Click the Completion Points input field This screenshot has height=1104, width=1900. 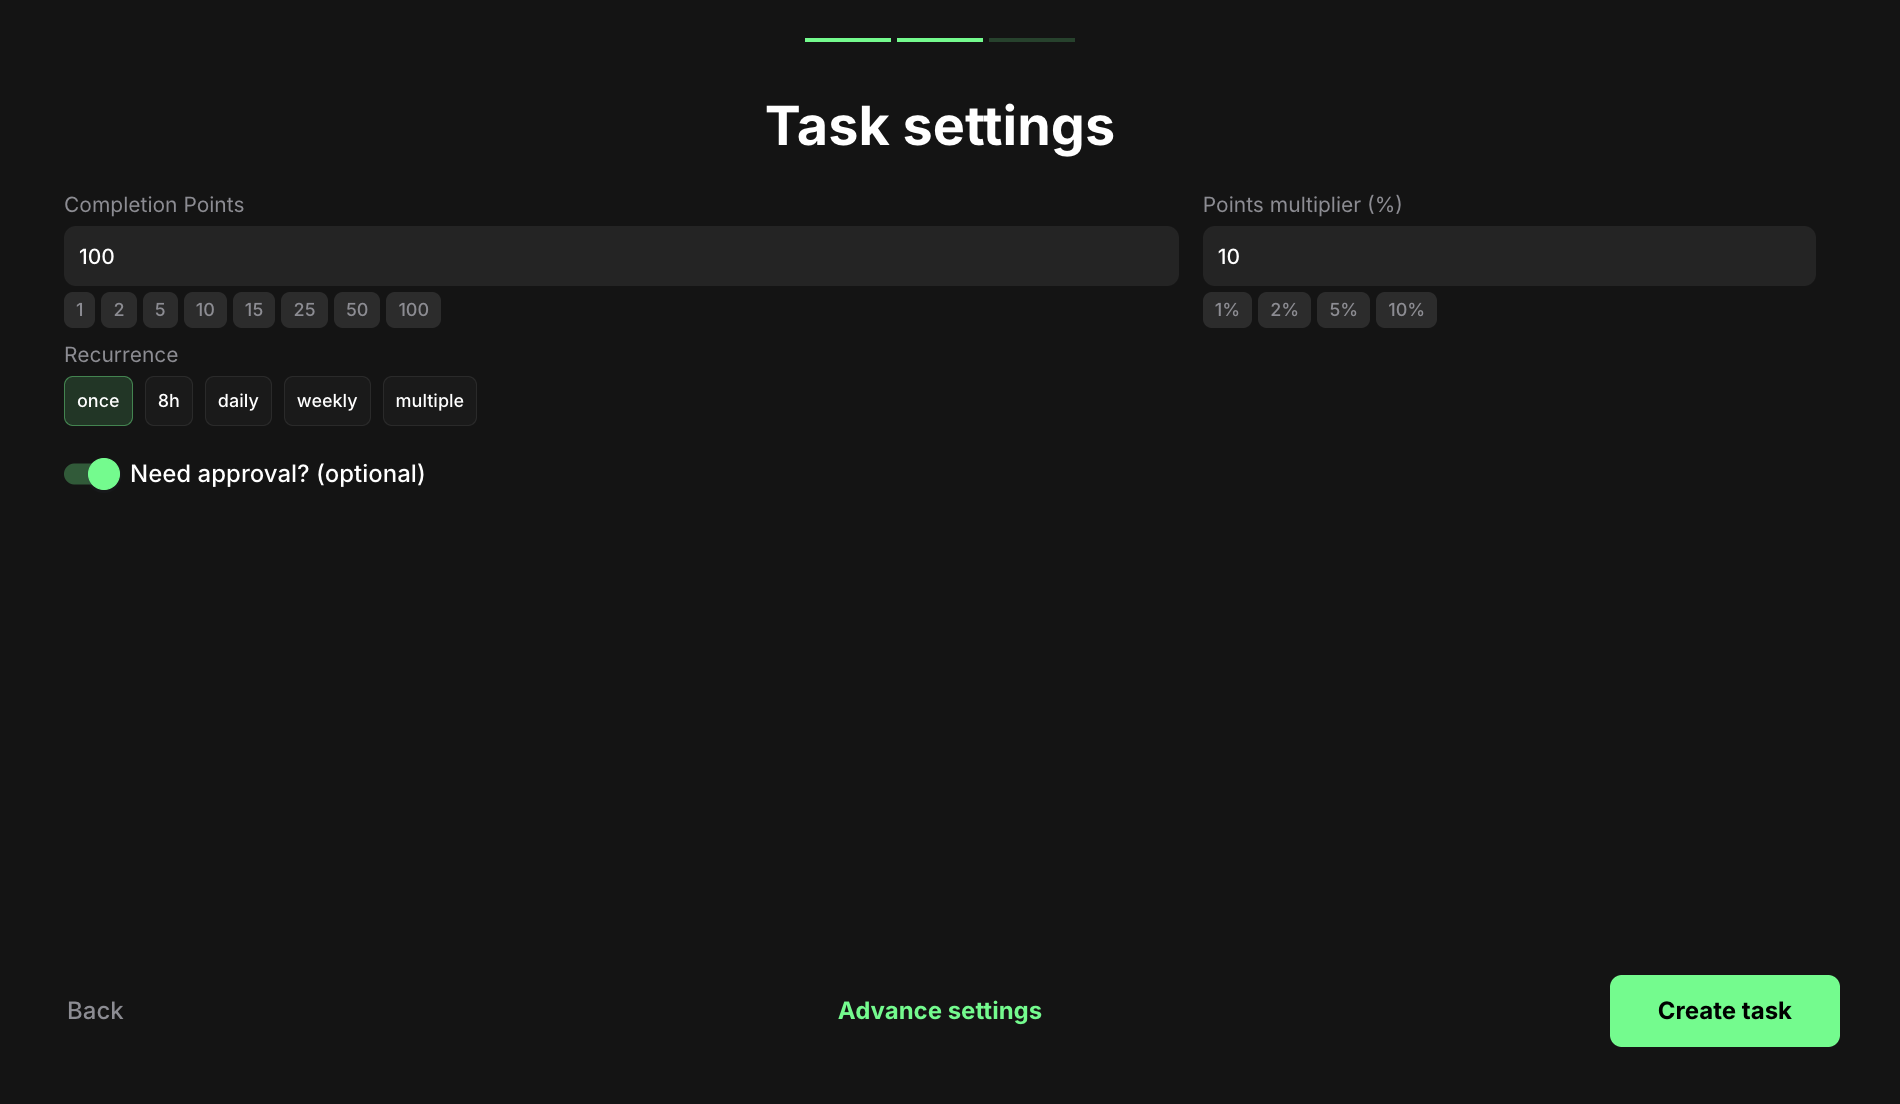pos(621,256)
